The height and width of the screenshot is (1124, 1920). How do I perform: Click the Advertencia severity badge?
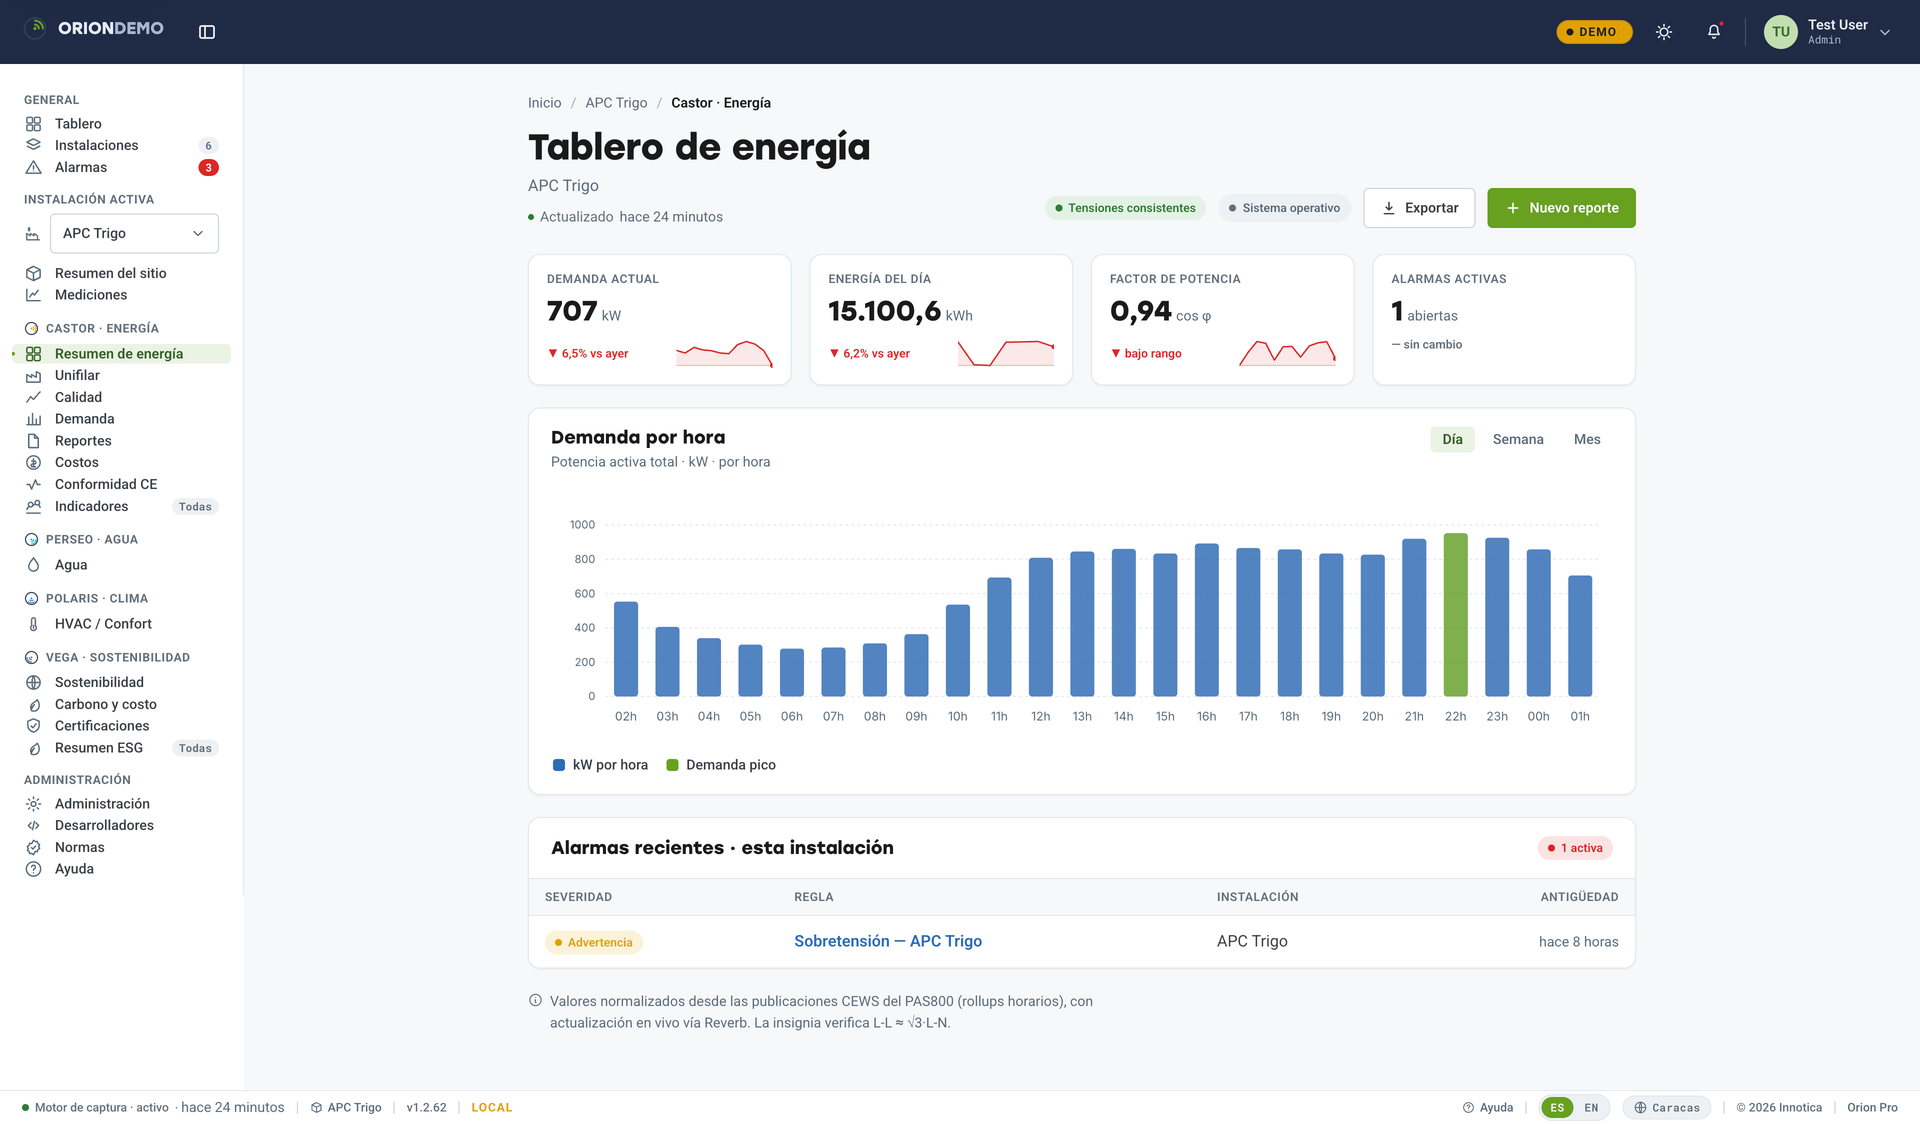tap(594, 943)
